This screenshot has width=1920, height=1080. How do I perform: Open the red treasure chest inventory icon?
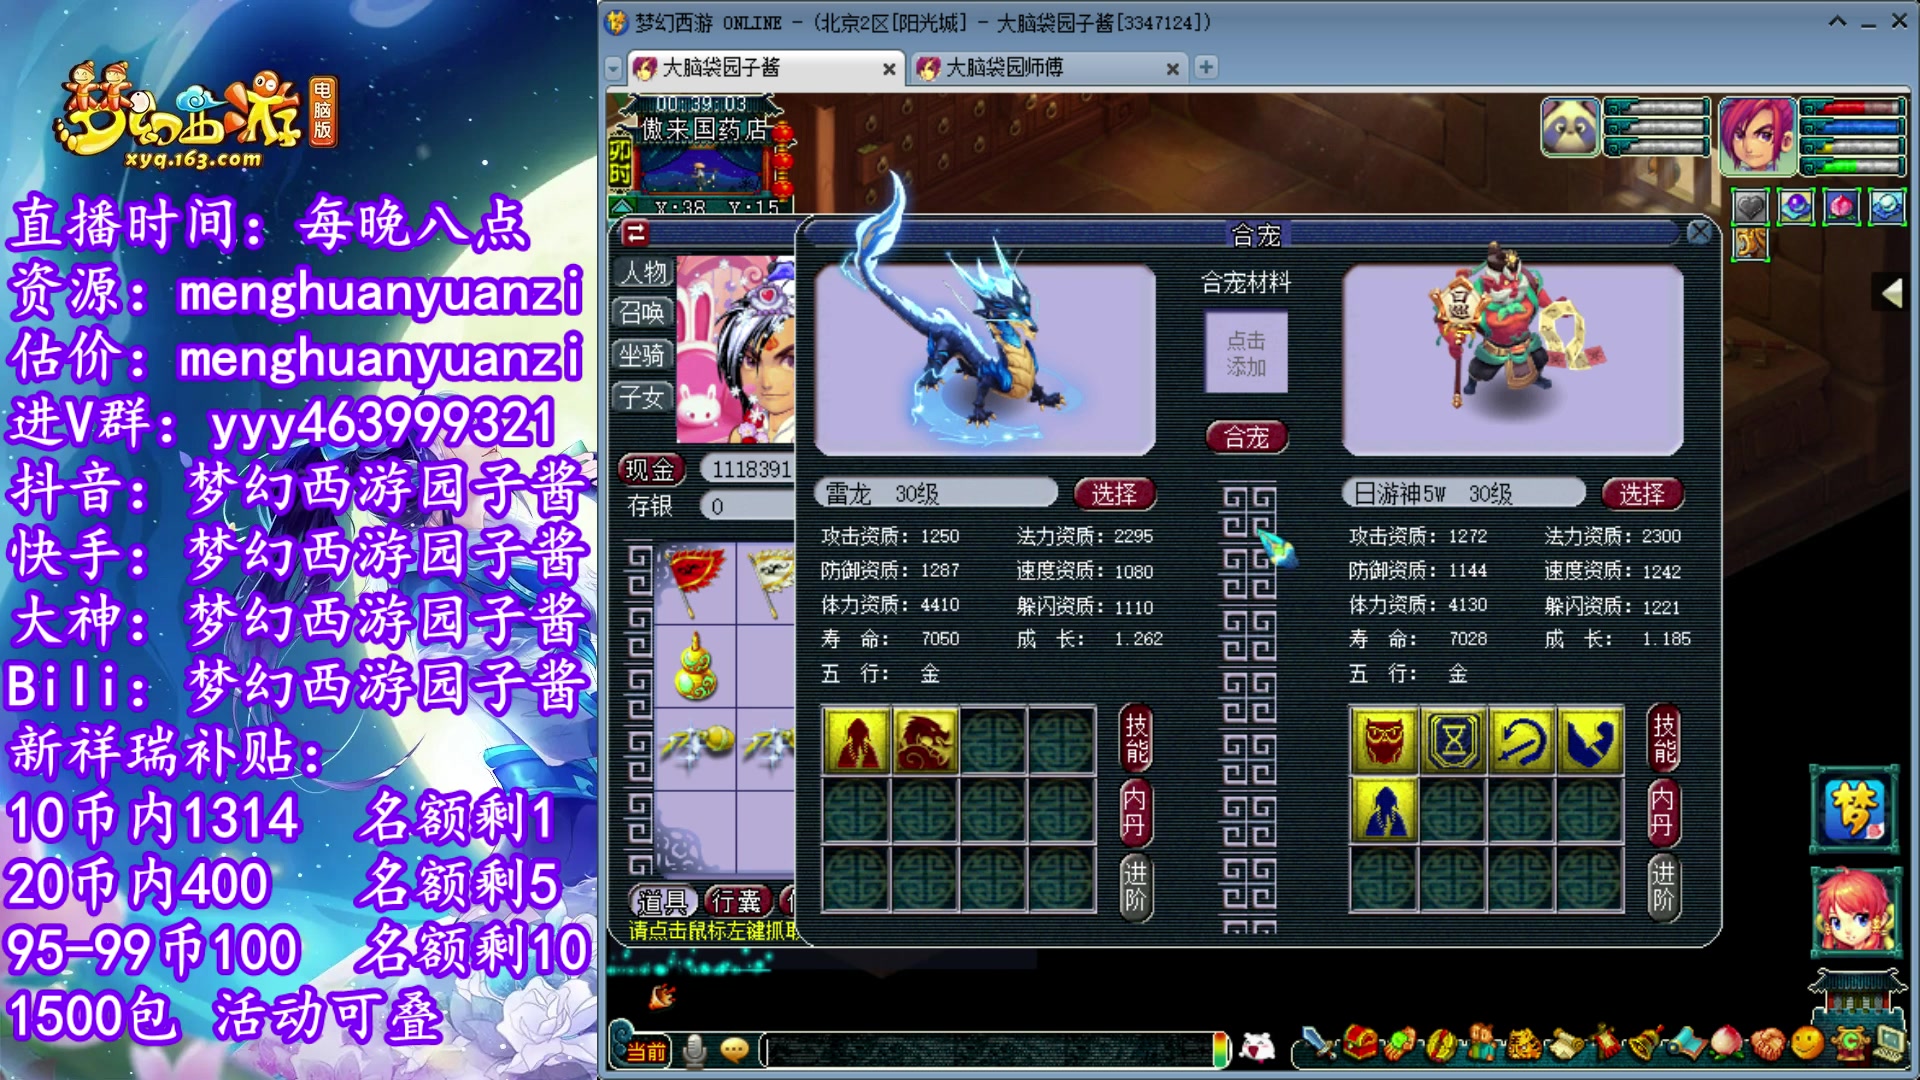coord(1360,1043)
